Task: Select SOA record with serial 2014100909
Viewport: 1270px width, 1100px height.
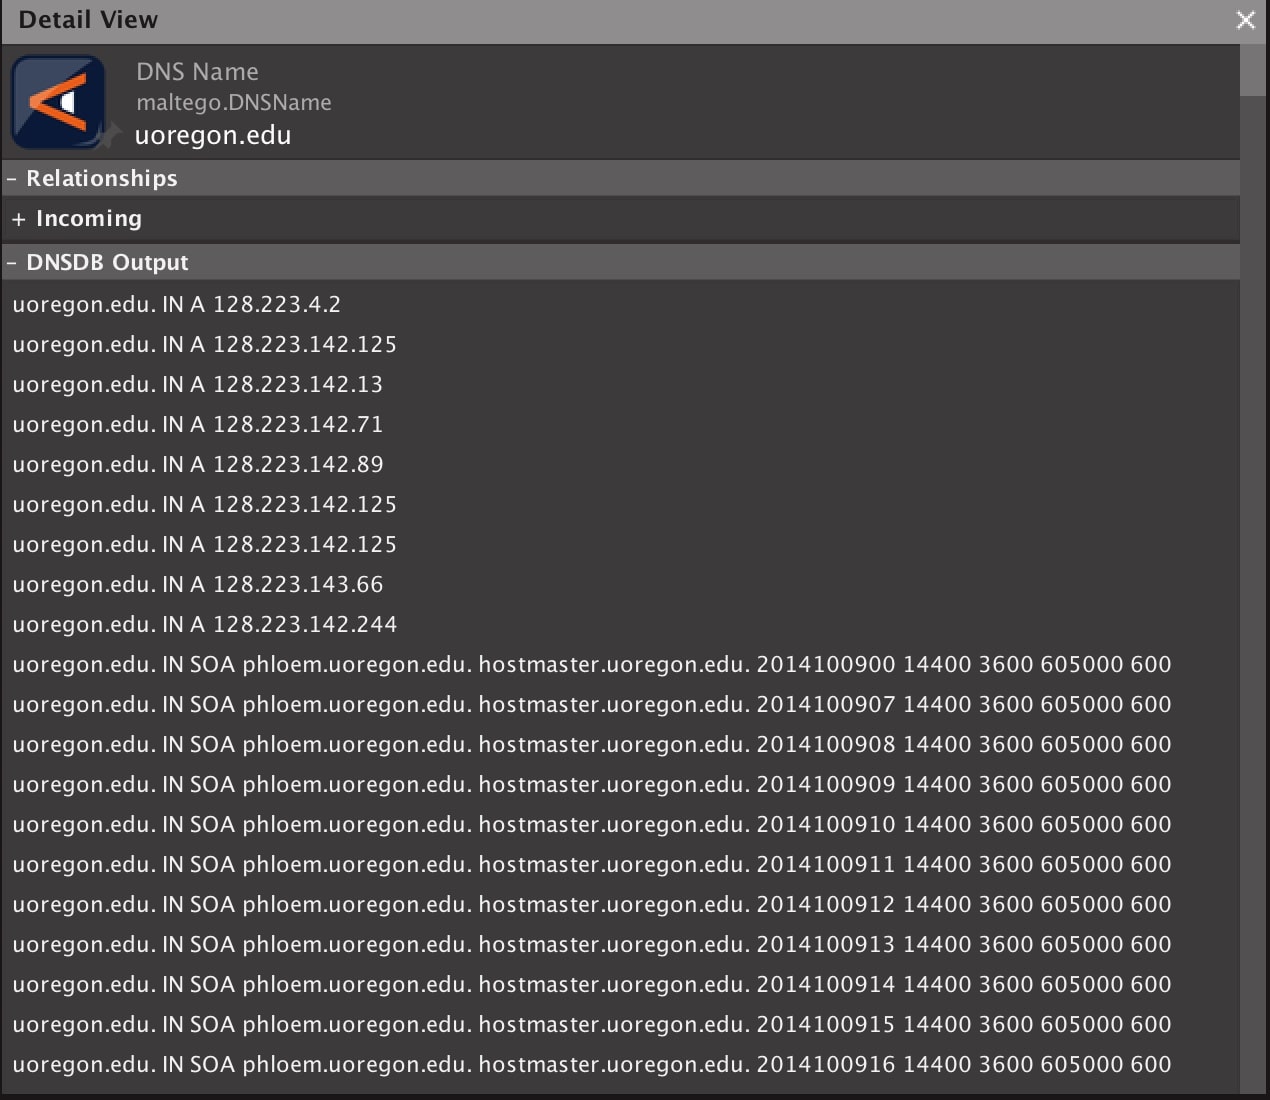Action: pyautogui.click(x=592, y=784)
